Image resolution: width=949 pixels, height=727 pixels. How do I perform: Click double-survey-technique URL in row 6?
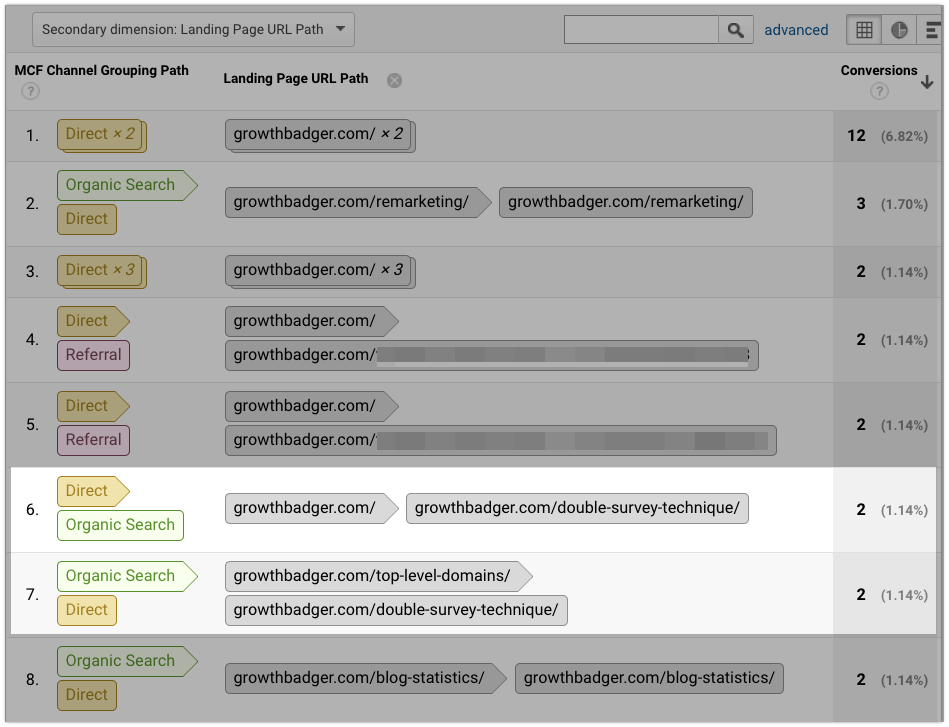(577, 508)
